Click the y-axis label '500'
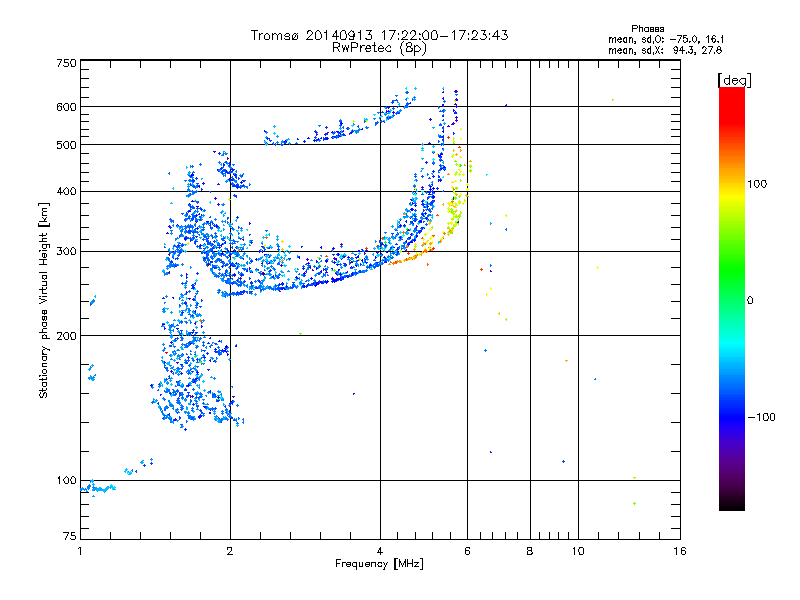 point(66,145)
